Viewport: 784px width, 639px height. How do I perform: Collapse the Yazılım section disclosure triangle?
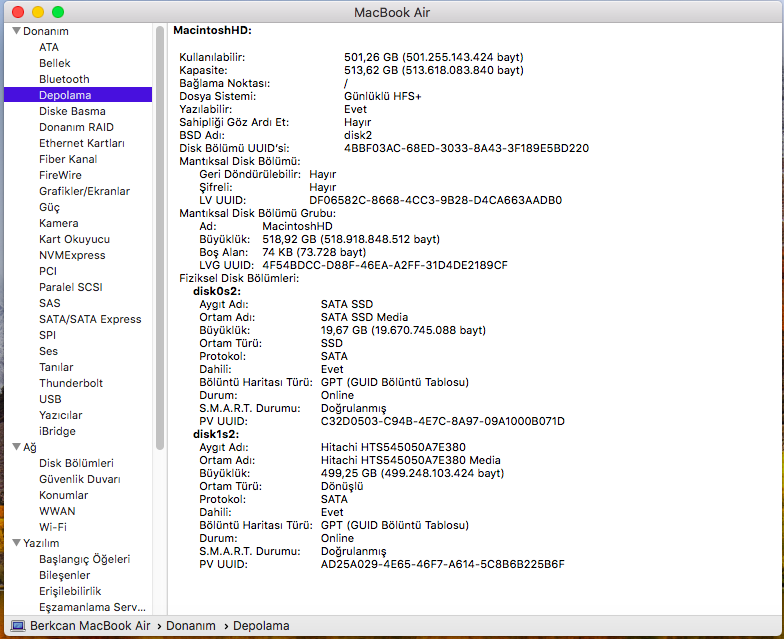pos(16,543)
